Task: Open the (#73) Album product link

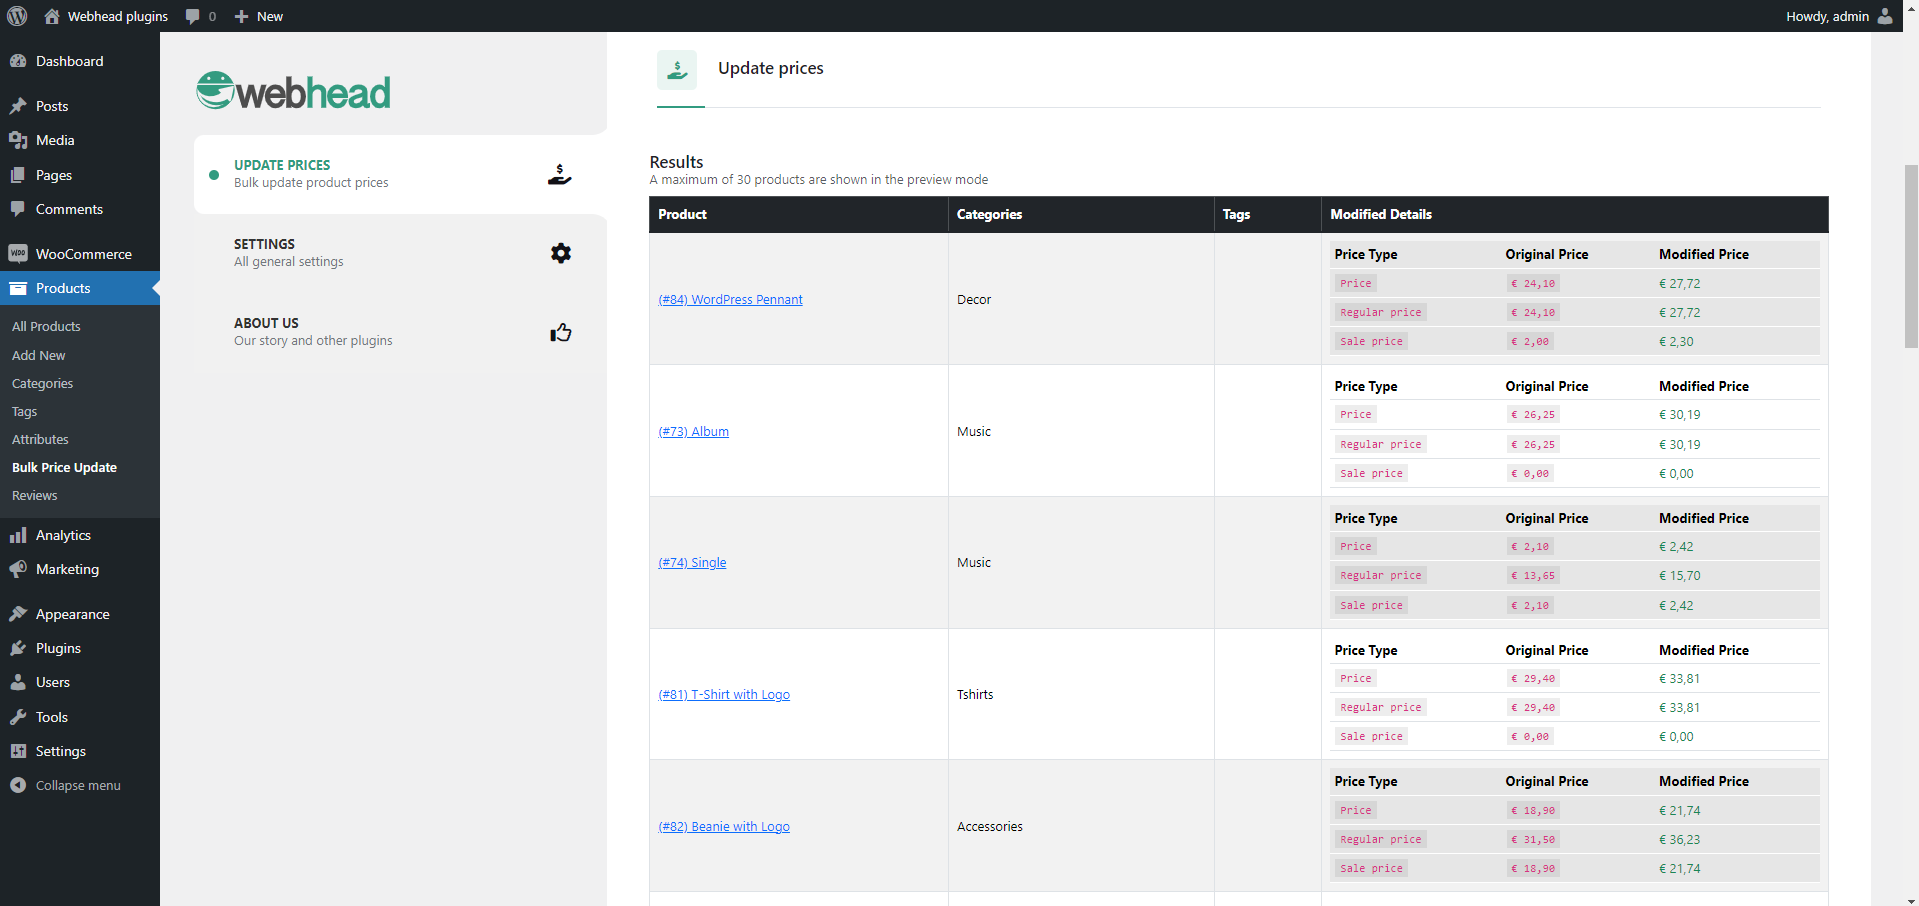Action: pos(693,431)
